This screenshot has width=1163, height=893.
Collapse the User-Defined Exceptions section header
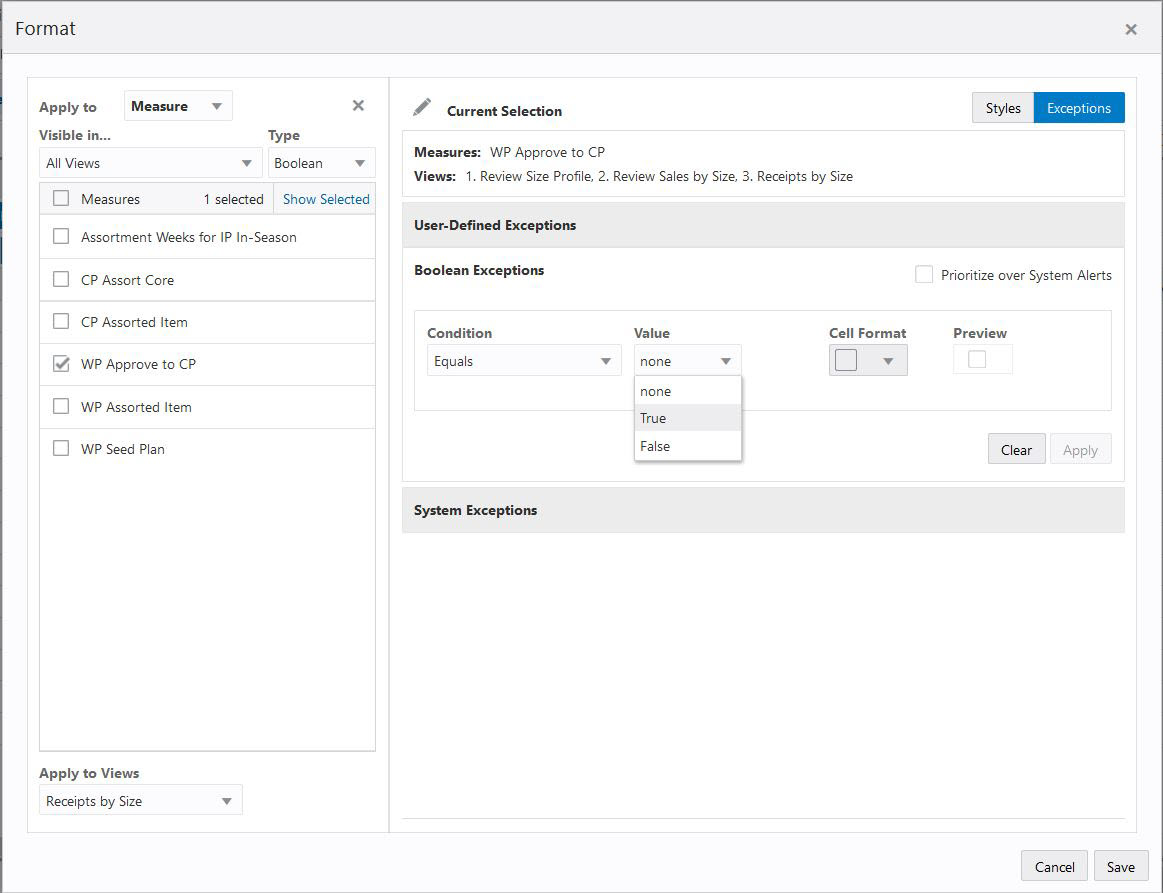[763, 225]
